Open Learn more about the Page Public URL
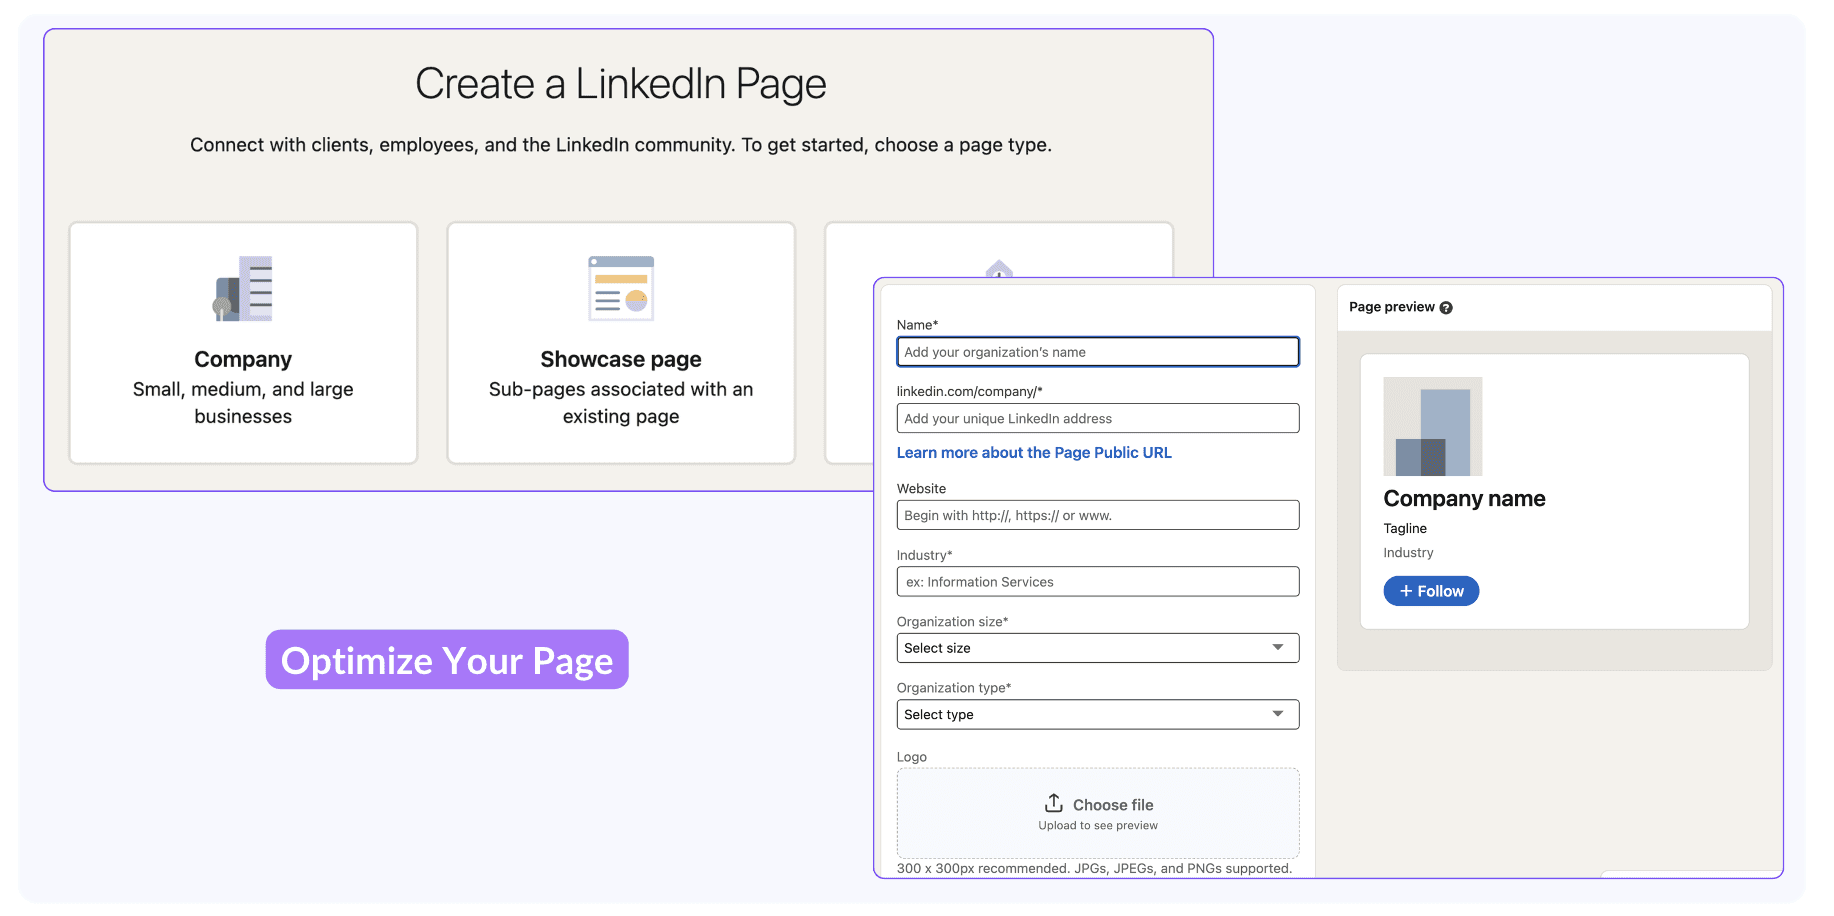The image size is (1834, 916). (x=1034, y=453)
